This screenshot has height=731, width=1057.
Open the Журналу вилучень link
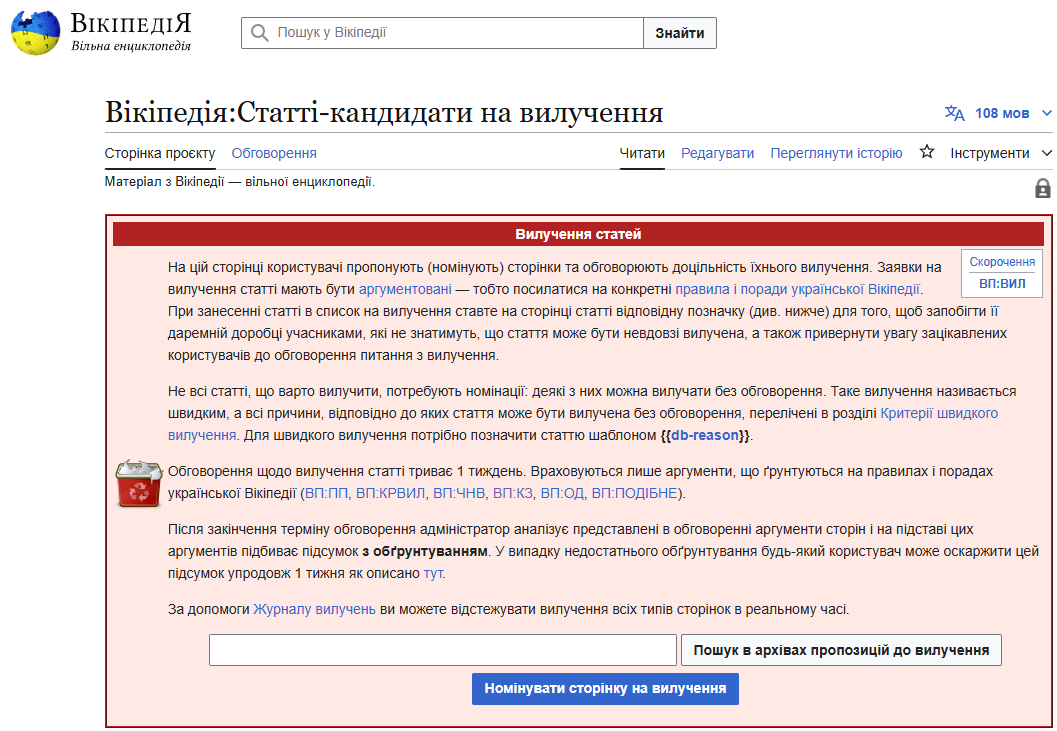[x=314, y=610]
